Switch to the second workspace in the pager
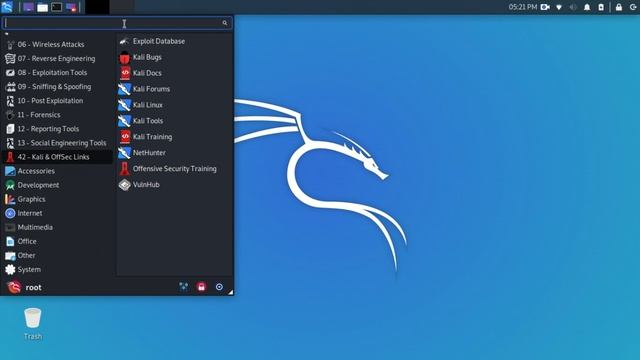The image size is (640, 360). click(x=122, y=7)
